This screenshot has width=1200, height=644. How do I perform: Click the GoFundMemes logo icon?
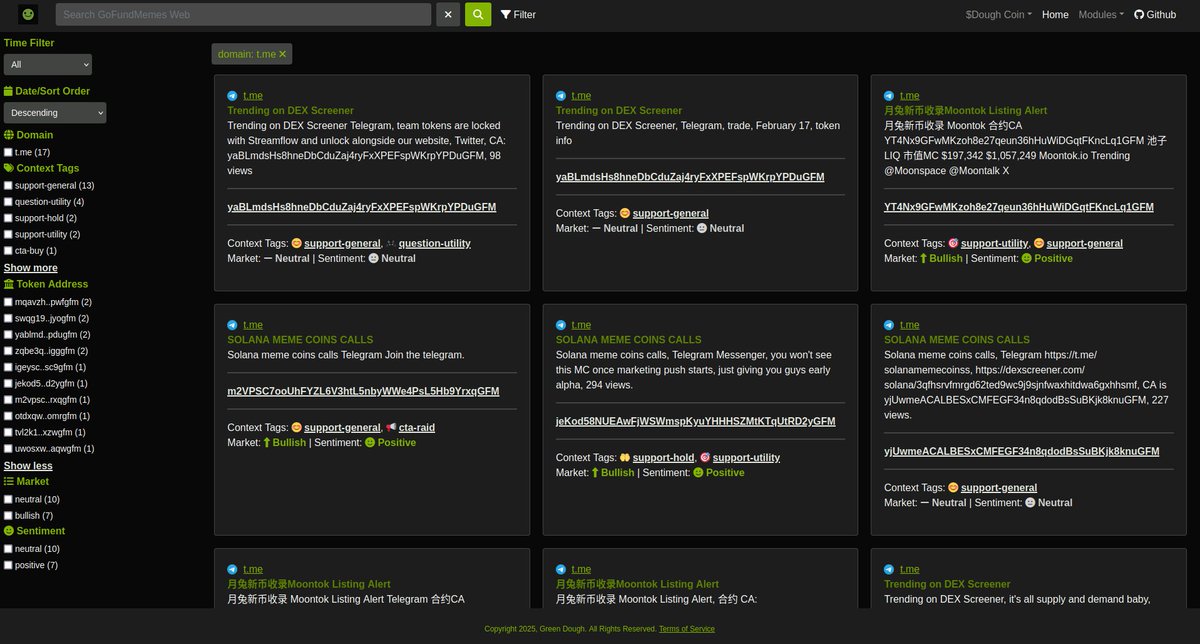[28, 14]
